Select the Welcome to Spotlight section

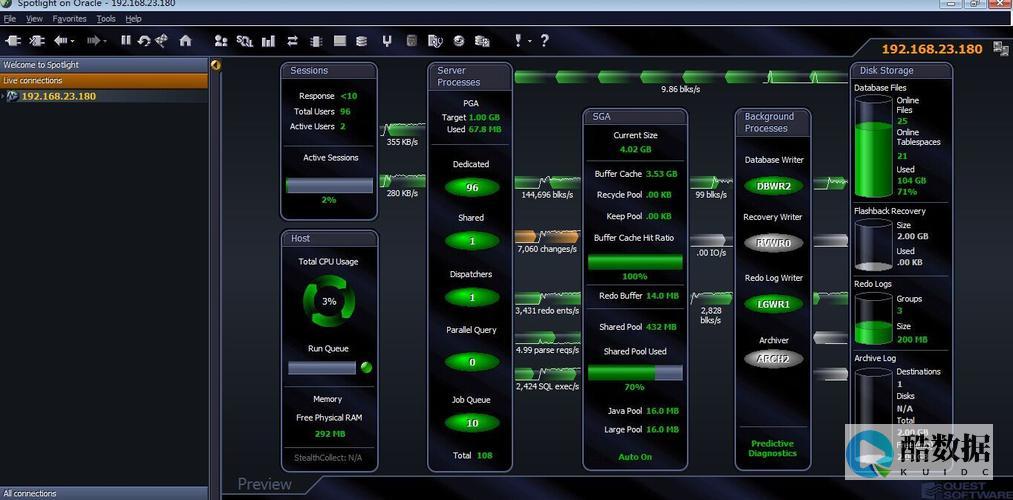(x=104, y=65)
